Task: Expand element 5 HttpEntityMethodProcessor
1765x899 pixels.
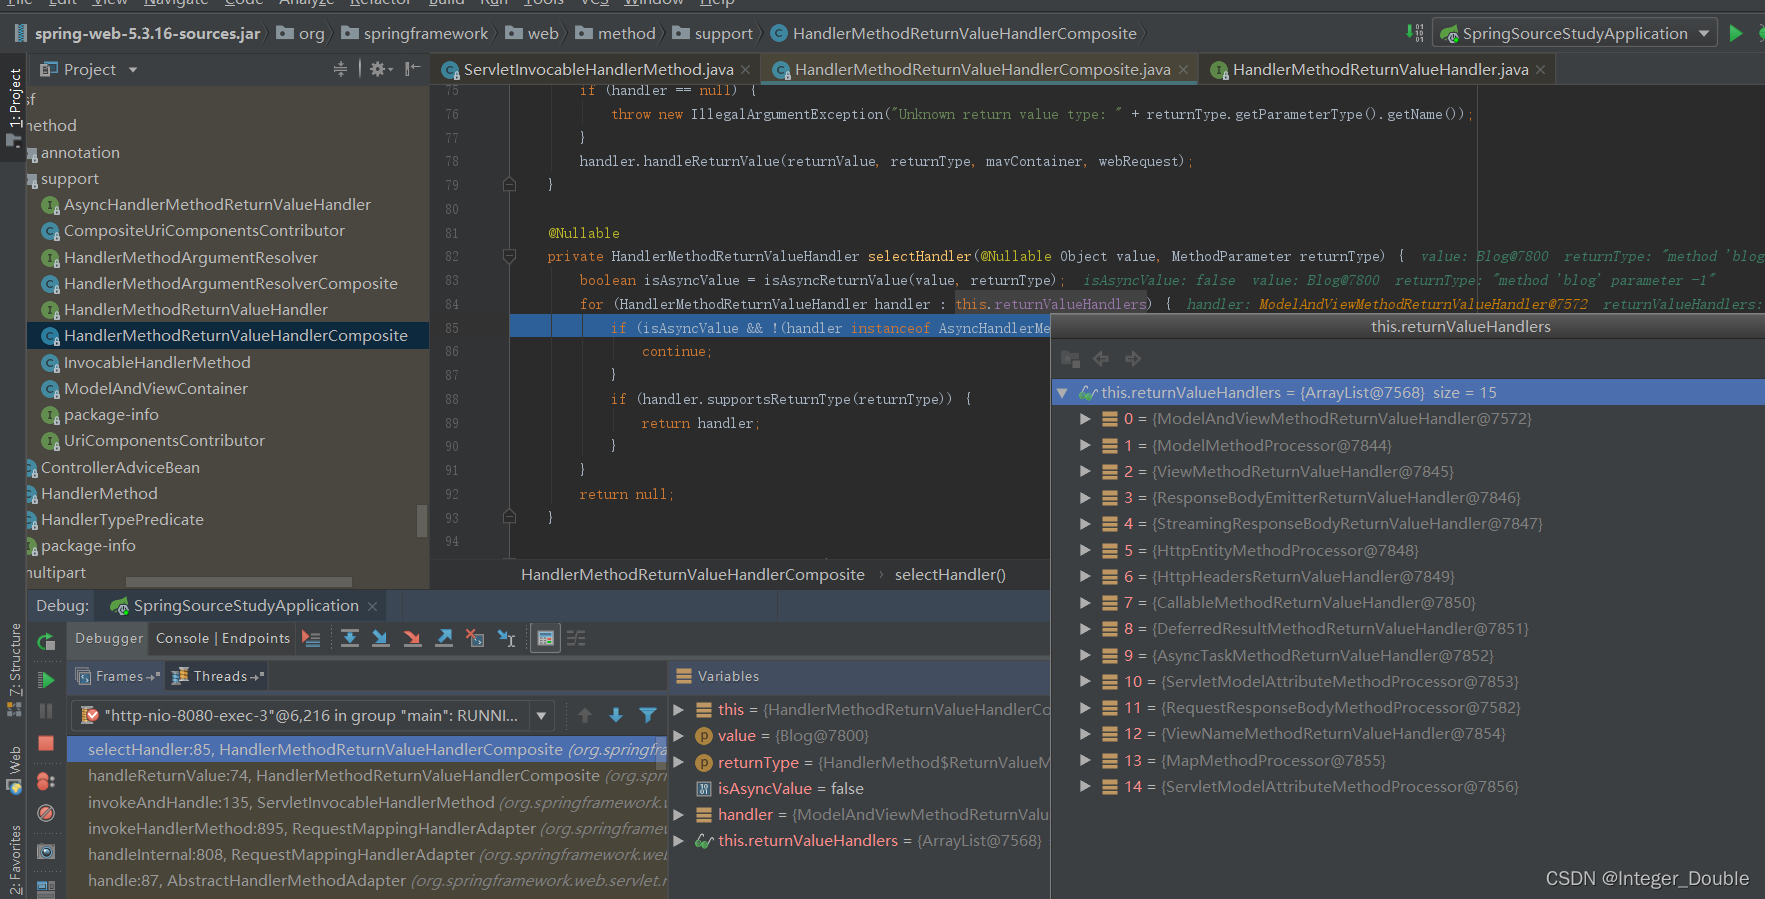Action: tap(1085, 550)
